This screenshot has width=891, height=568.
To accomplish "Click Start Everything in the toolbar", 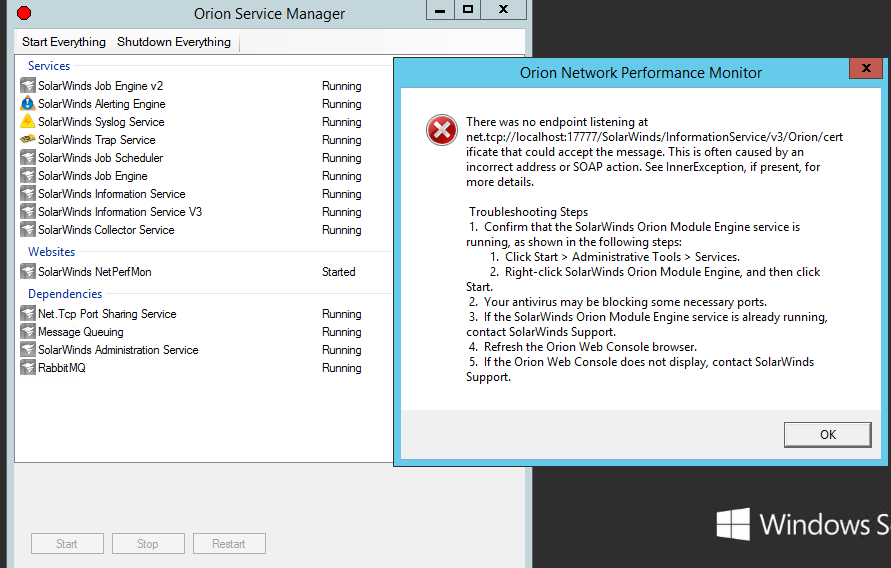I will pyautogui.click(x=64, y=42).
